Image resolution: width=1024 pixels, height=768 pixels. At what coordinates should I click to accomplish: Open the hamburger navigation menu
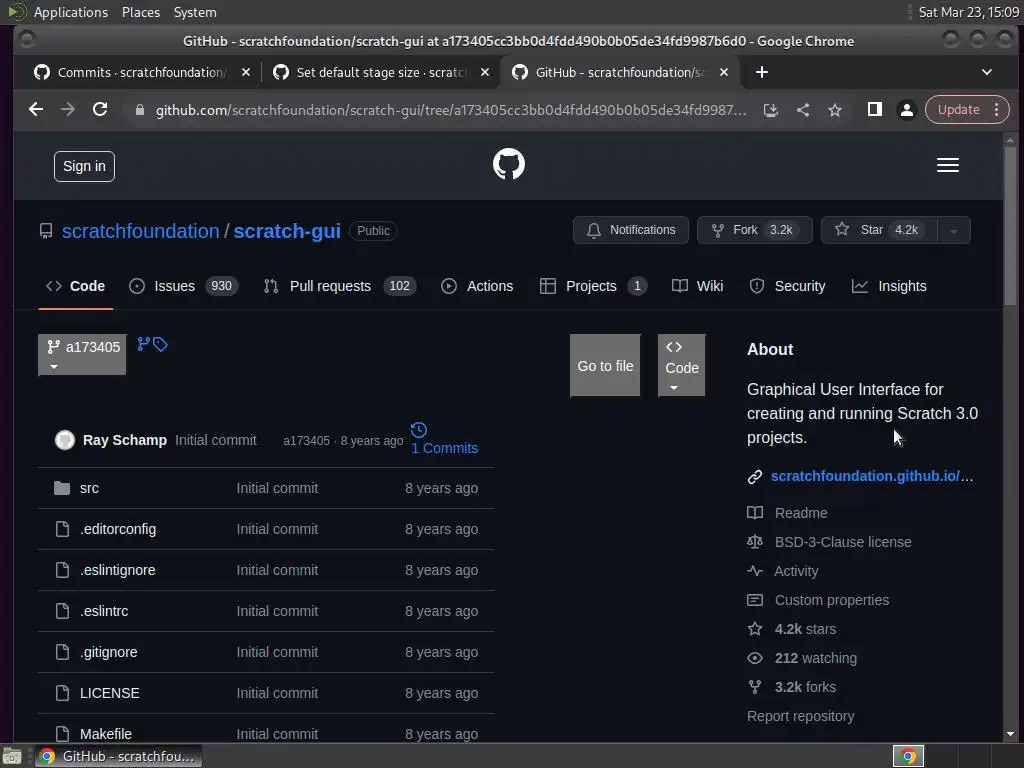pos(948,165)
